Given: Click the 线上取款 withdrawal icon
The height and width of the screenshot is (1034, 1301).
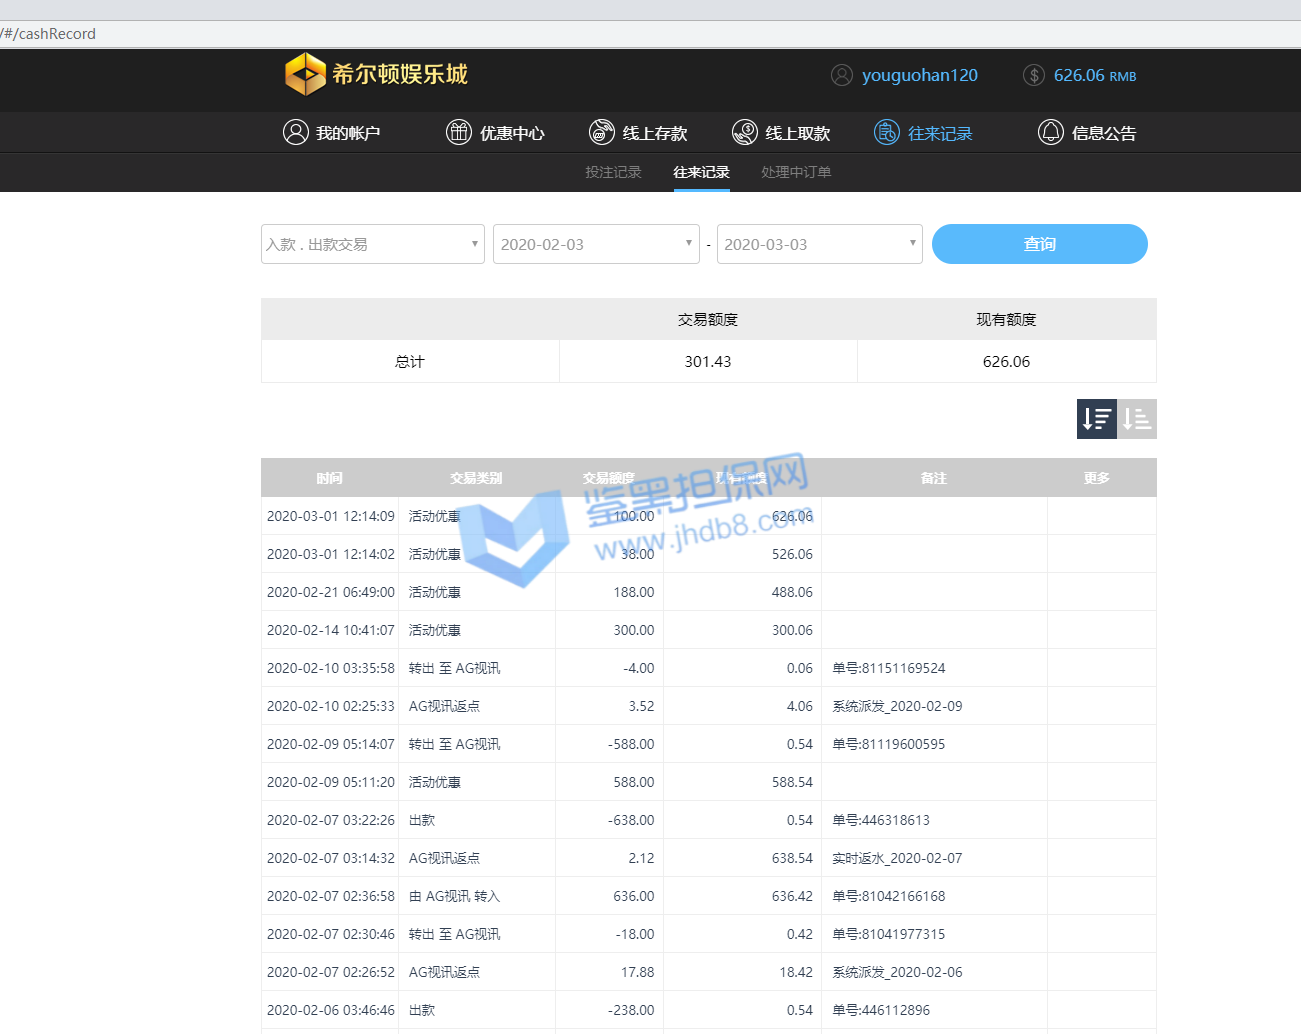Looking at the screenshot, I should click(x=745, y=132).
